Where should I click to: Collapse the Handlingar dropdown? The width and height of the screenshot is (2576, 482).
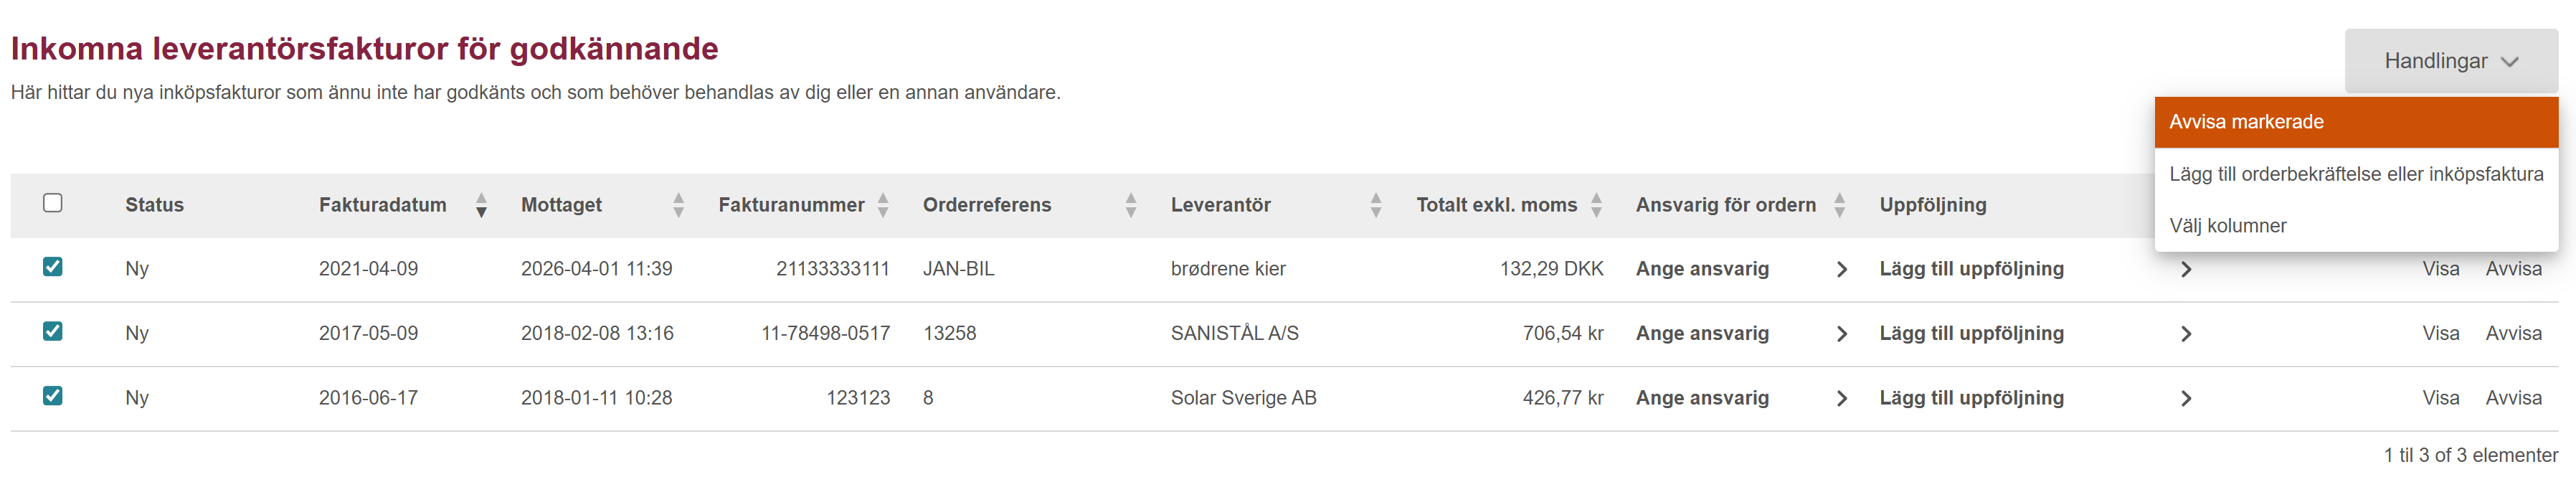pyautogui.click(x=2450, y=61)
